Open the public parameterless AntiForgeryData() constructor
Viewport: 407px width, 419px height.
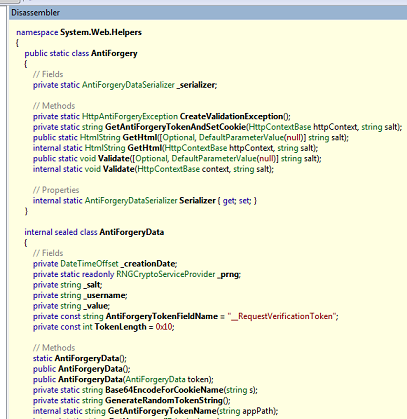pos(90,369)
